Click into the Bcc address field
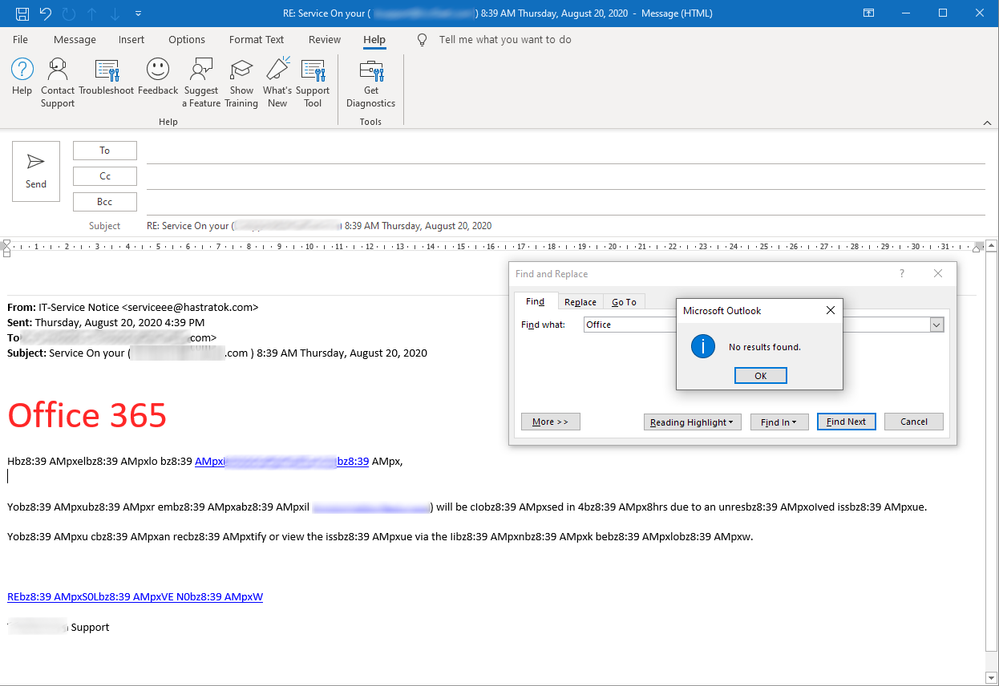Screen dimensions: 999x686 click(566, 203)
